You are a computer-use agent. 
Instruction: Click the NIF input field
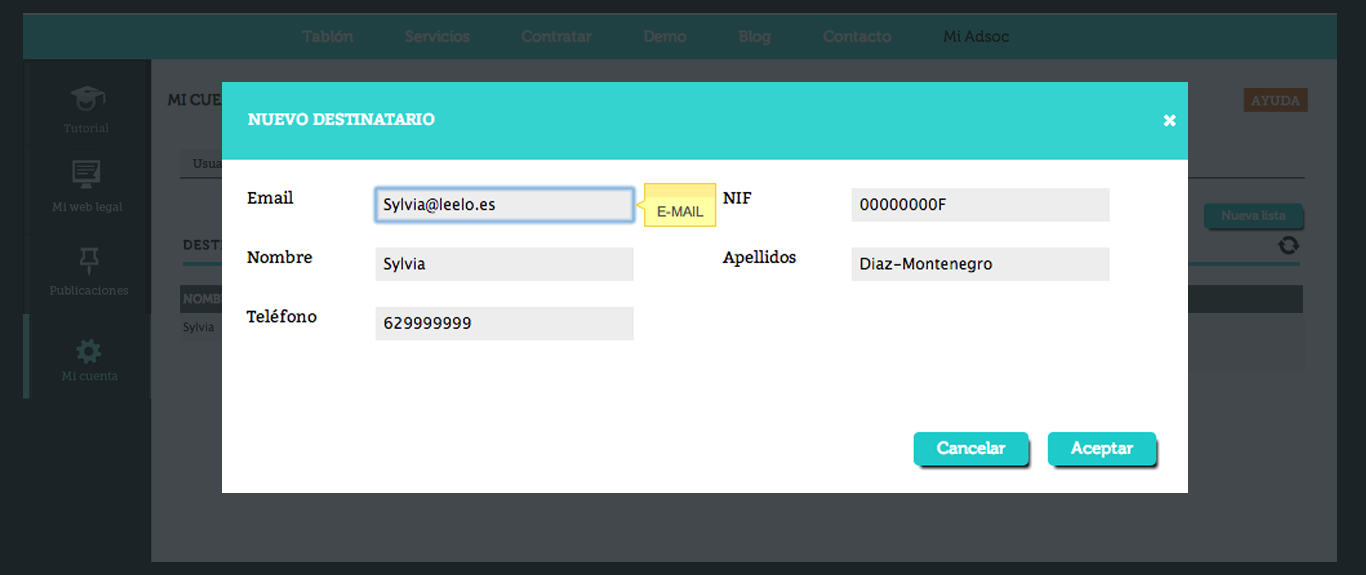pyautogui.click(x=980, y=205)
